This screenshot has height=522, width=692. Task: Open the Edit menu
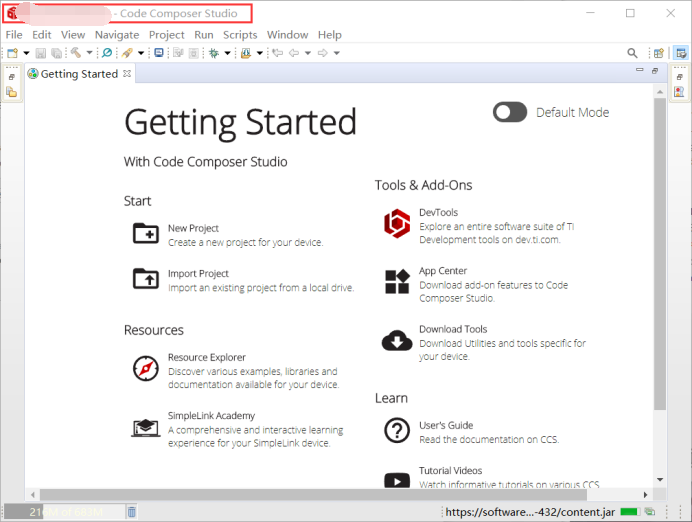41,35
